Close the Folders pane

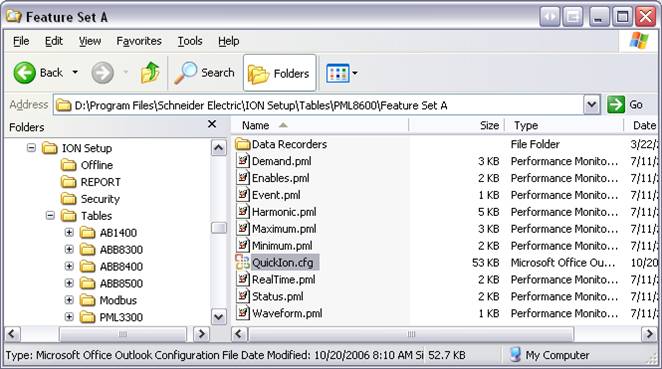(212, 124)
